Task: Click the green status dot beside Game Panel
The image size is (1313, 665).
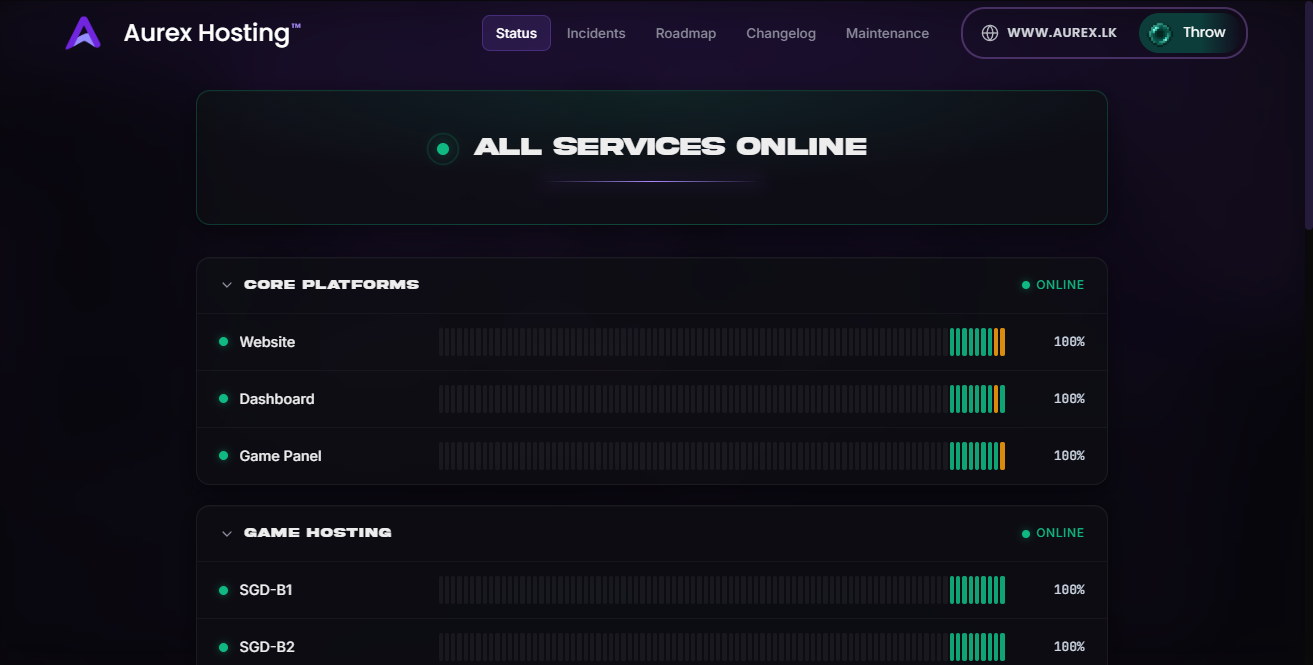Action: click(223, 456)
